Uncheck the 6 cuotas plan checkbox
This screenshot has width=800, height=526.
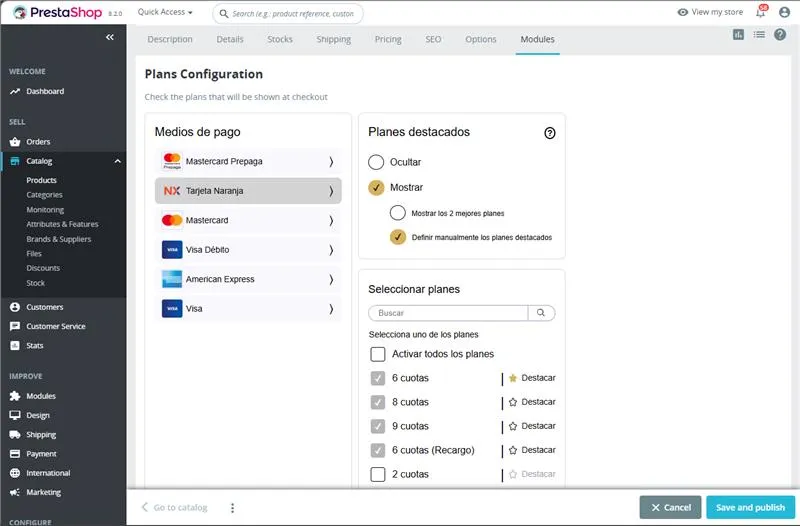[378, 378]
